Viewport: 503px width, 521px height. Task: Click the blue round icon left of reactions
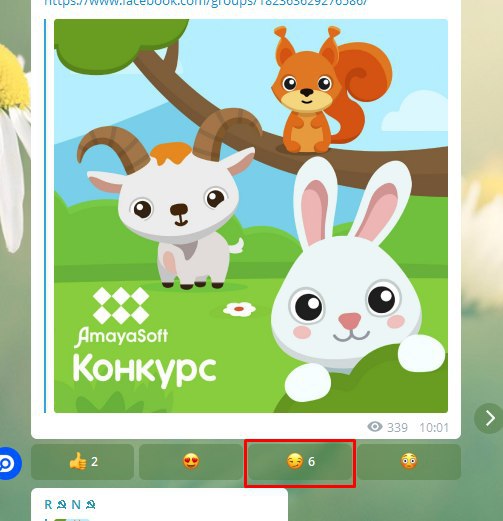point(8,463)
